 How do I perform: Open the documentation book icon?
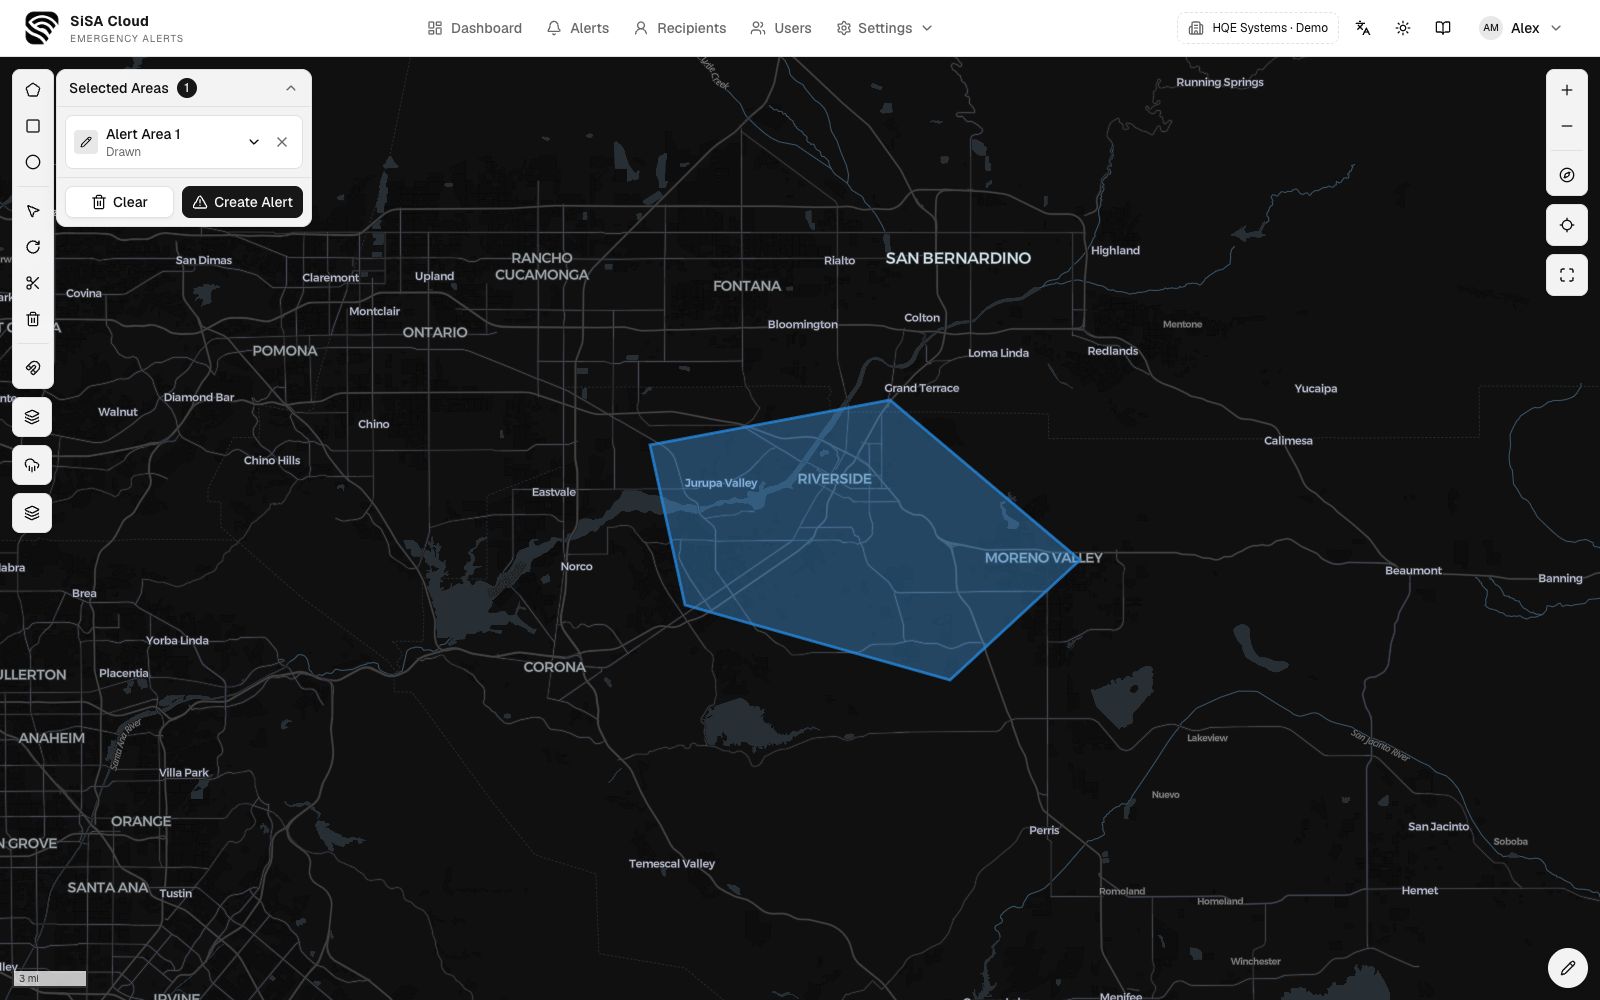[x=1443, y=28]
